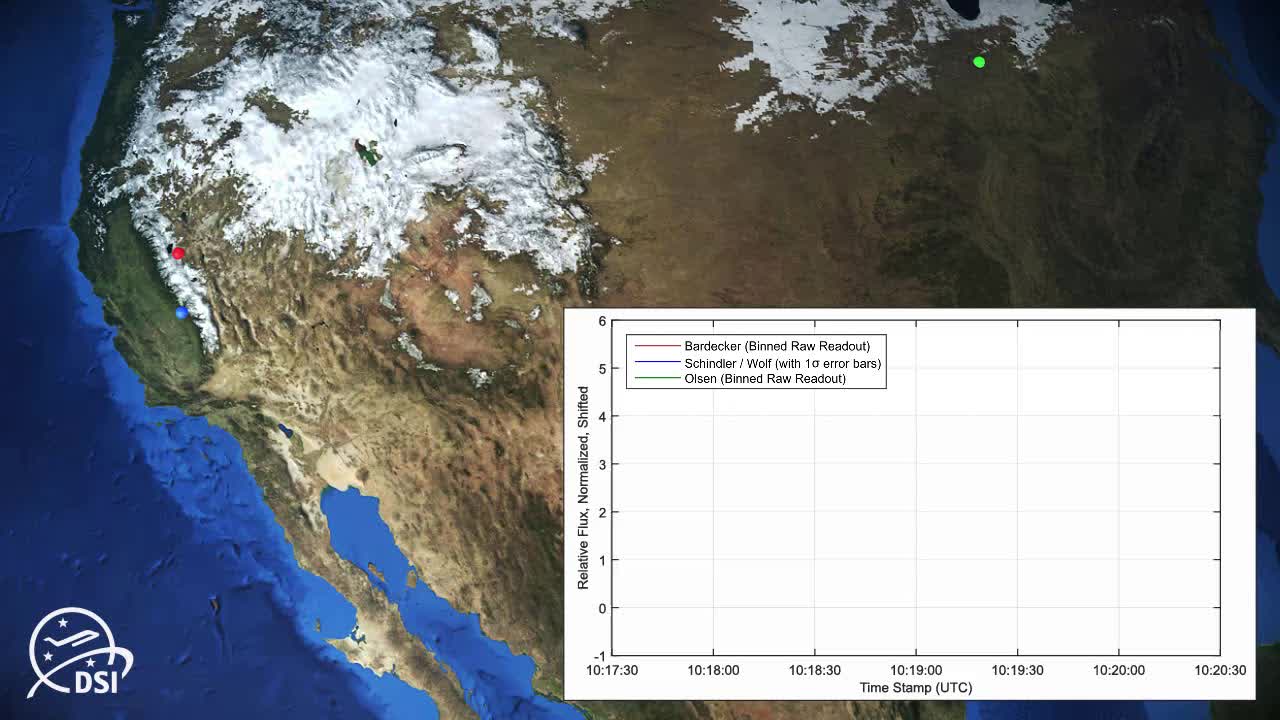Click the y-axis value -1 tick label
The width and height of the screenshot is (1280, 720).
click(x=600, y=656)
